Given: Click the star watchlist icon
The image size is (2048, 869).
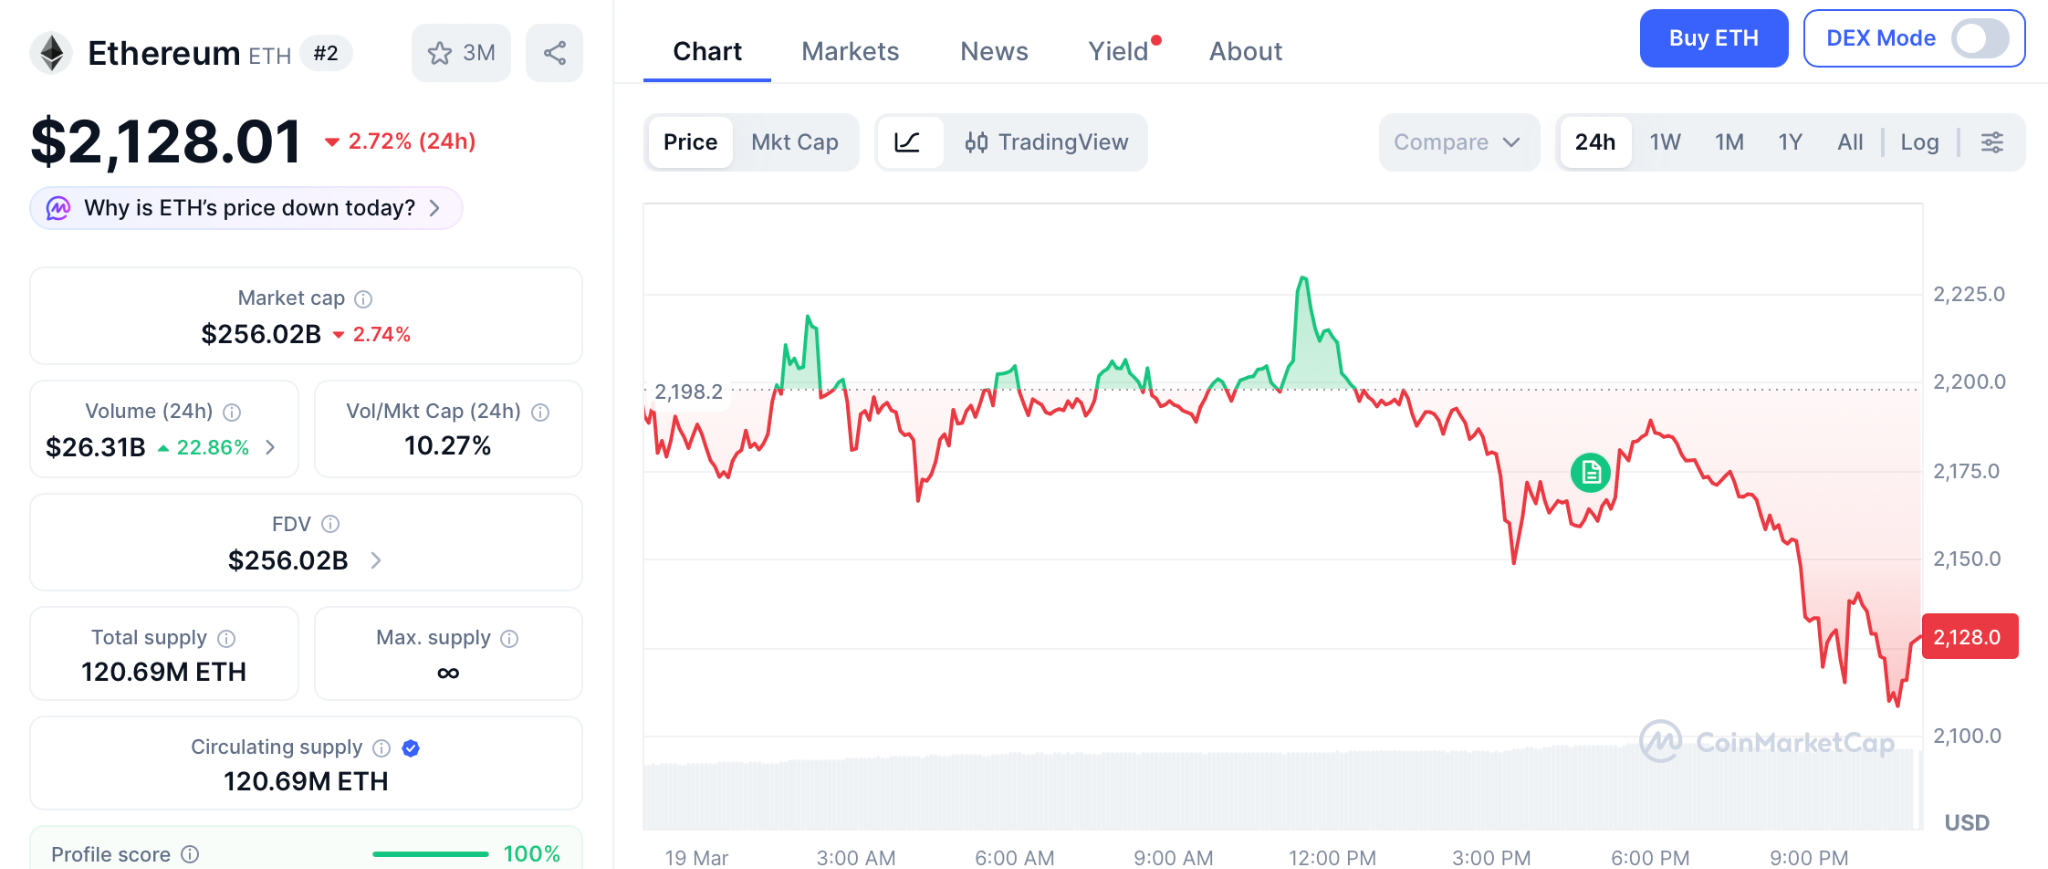Looking at the screenshot, I should click(x=440, y=53).
